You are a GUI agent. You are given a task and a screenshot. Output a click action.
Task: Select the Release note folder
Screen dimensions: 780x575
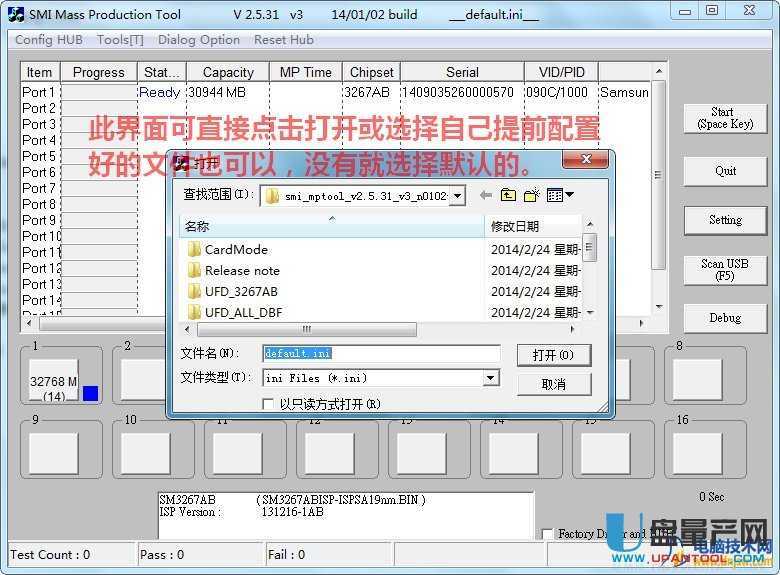point(241,270)
